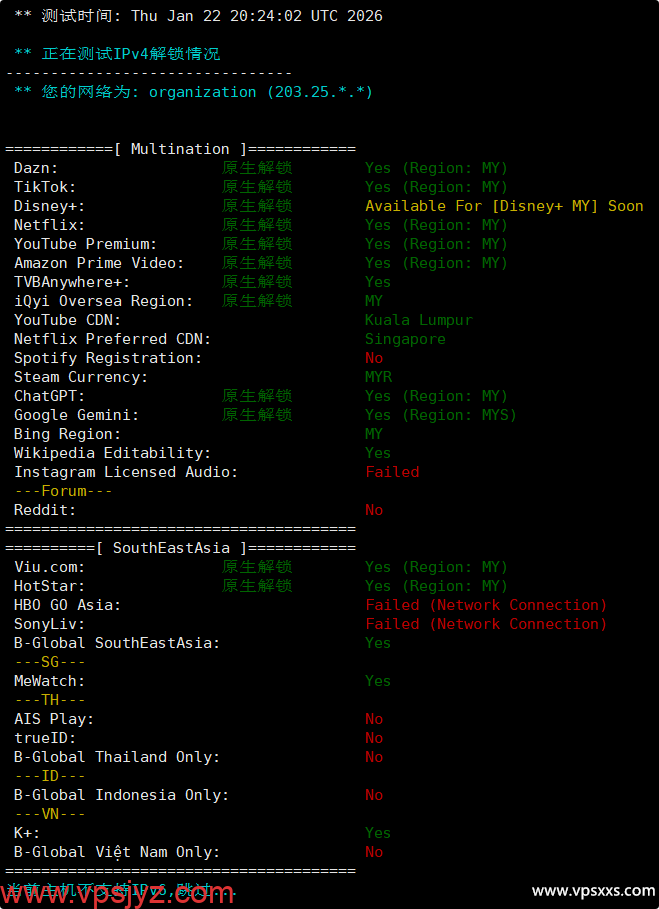659x909 pixels.
Task: Click the test time timestamp line
Action: (x=198, y=16)
